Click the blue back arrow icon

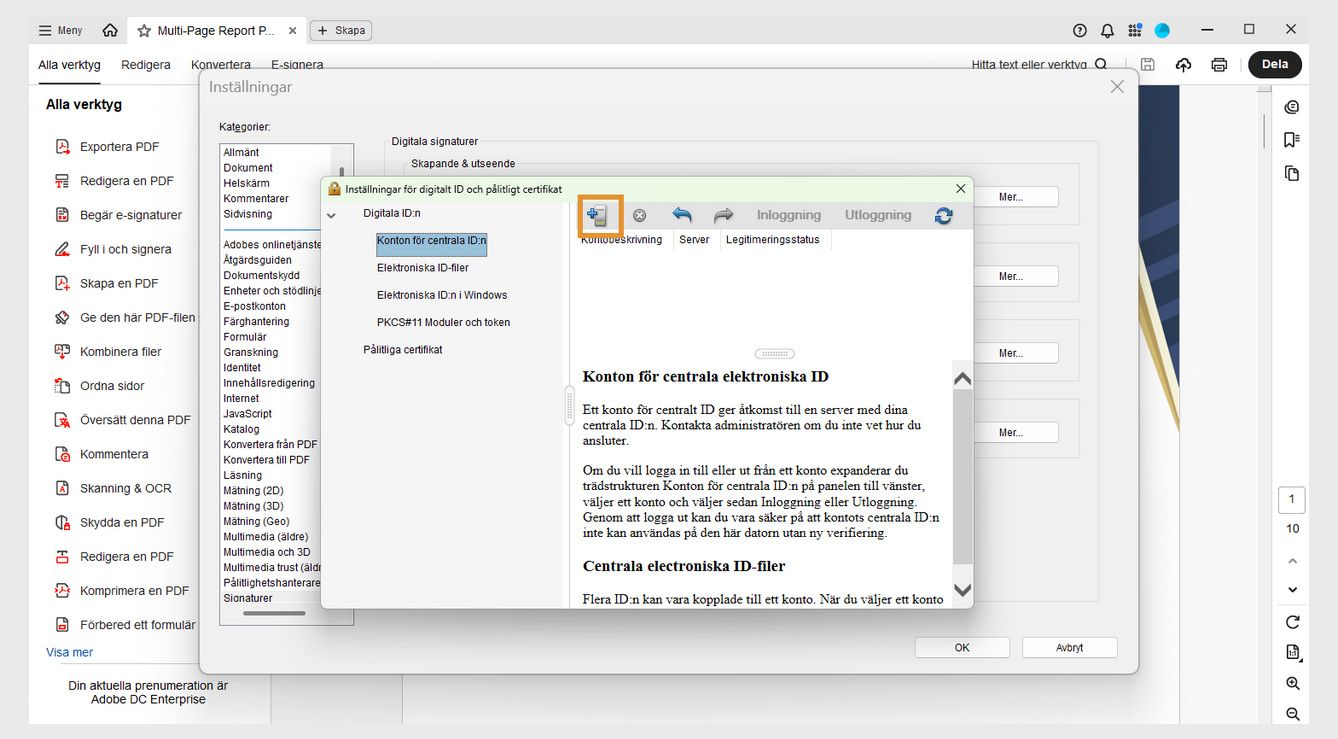pyautogui.click(x=682, y=215)
